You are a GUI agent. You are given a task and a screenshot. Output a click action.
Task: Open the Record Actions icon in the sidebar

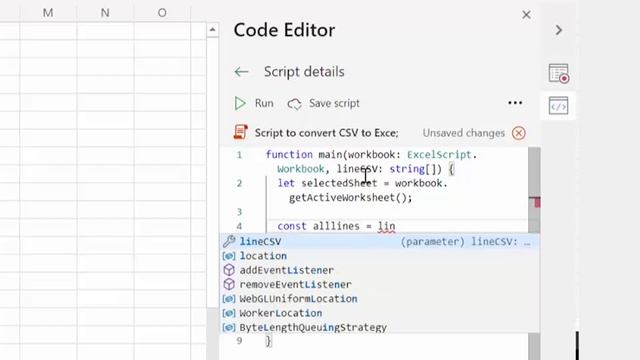[x=559, y=73]
